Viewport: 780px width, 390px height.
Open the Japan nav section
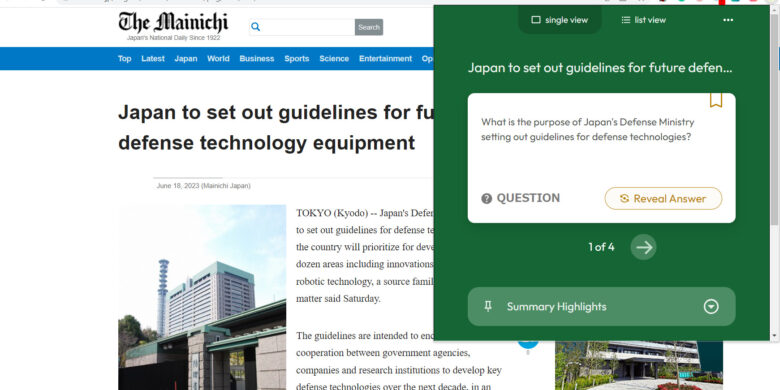click(x=186, y=59)
